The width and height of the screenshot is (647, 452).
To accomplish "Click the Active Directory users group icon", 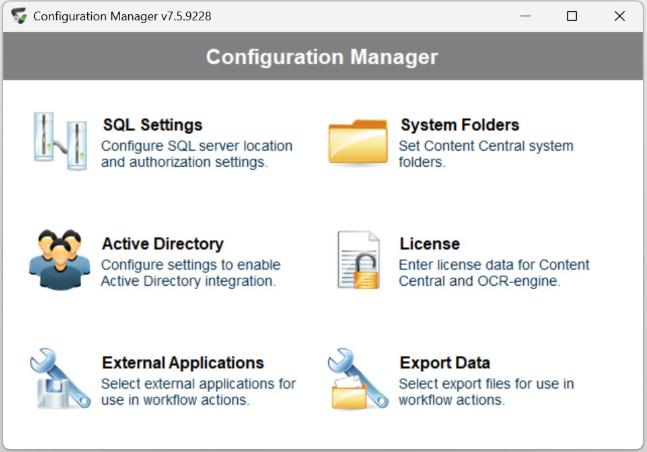I will 59,260.
